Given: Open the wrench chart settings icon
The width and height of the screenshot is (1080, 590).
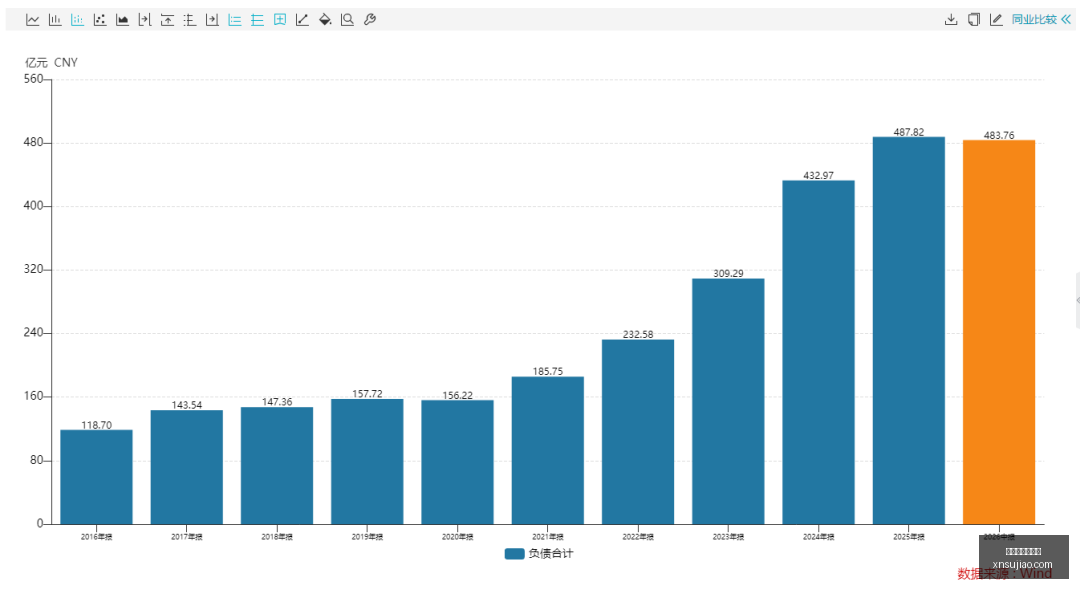Looking at the screenshot, I should pyautogui.click(x=370, y=20).
